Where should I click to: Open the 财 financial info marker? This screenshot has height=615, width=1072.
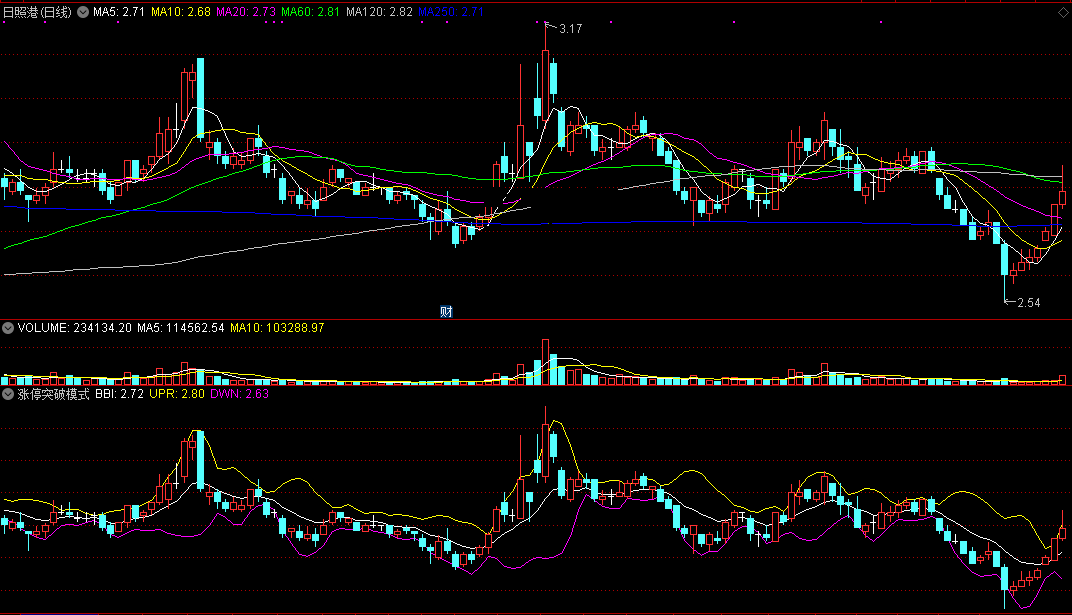click(x=446, y=312)
